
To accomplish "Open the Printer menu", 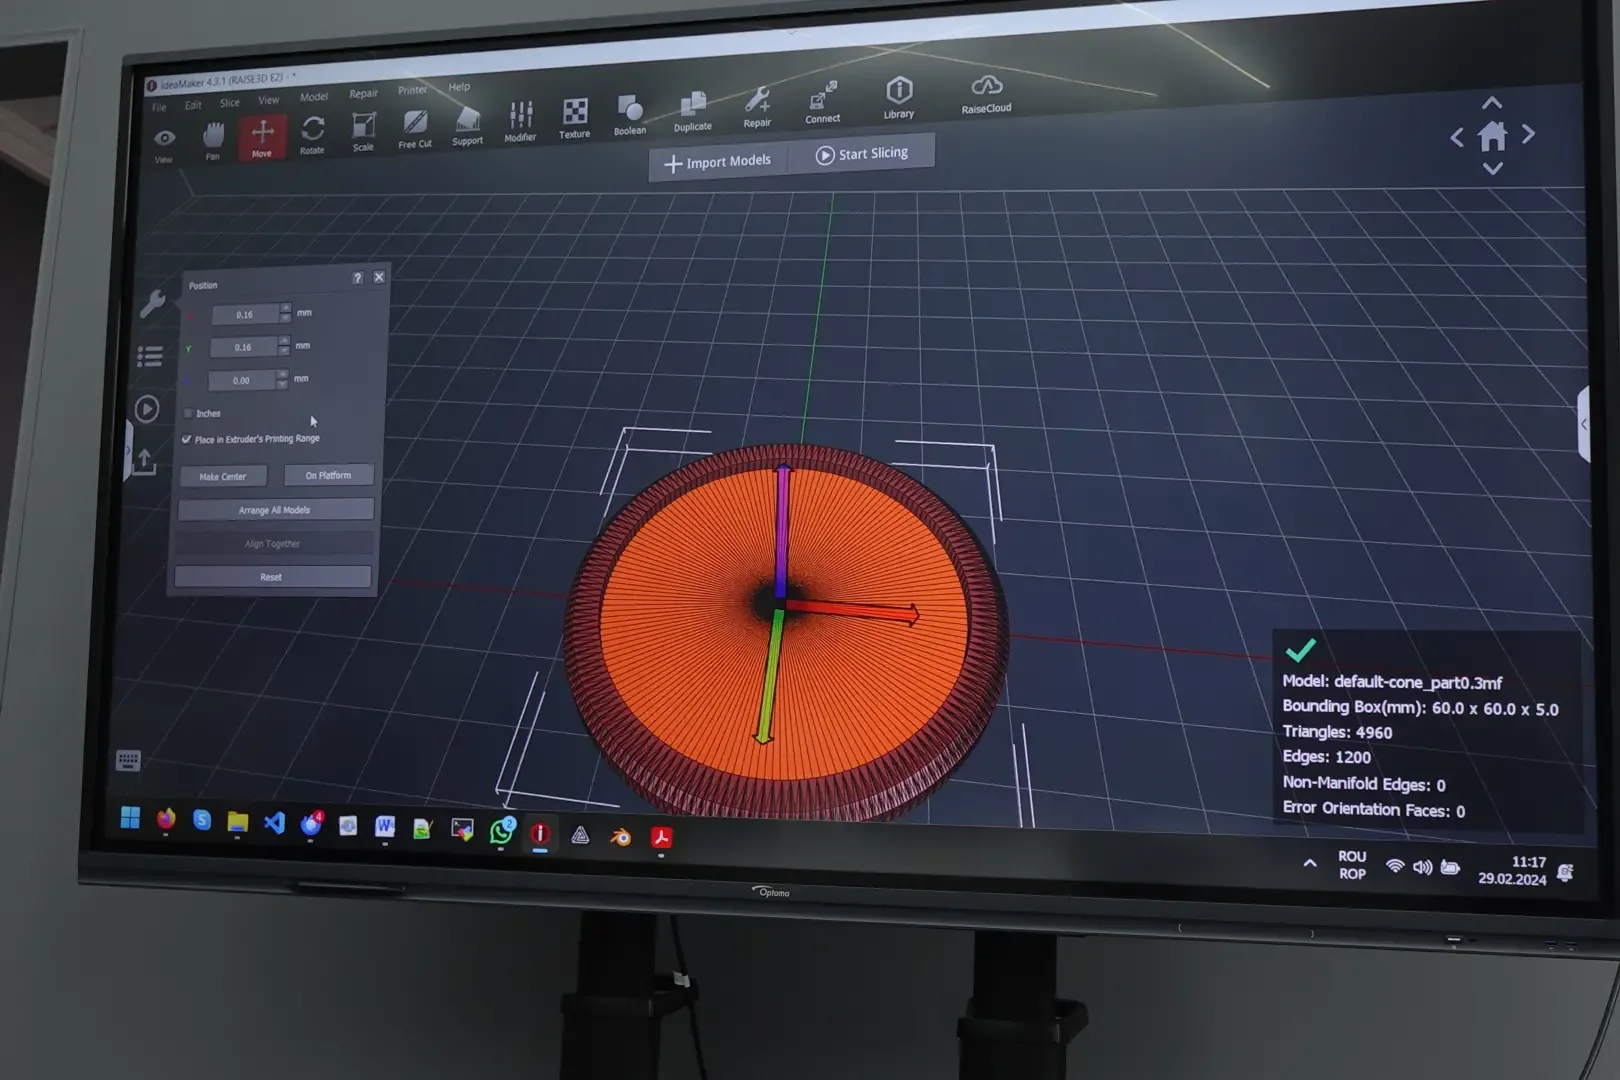I will pyautogui.click(x=412, y=90).
